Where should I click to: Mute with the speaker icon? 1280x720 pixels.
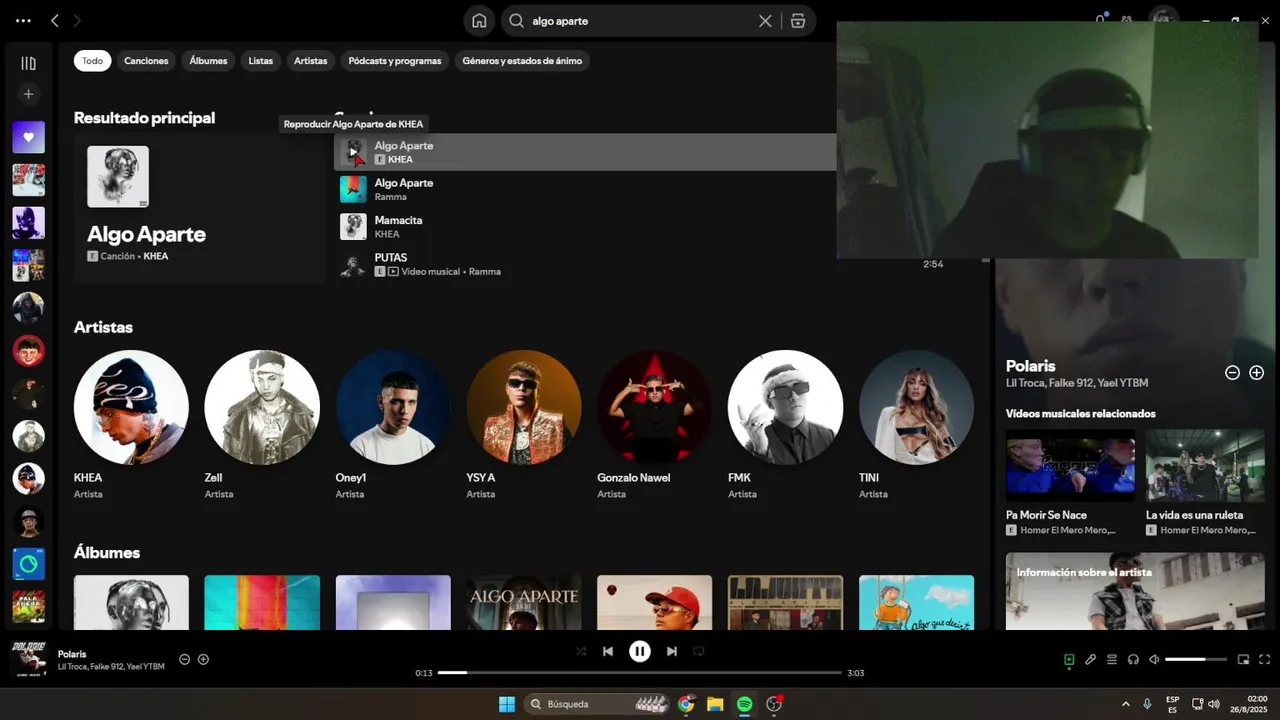click(1154, 659)
